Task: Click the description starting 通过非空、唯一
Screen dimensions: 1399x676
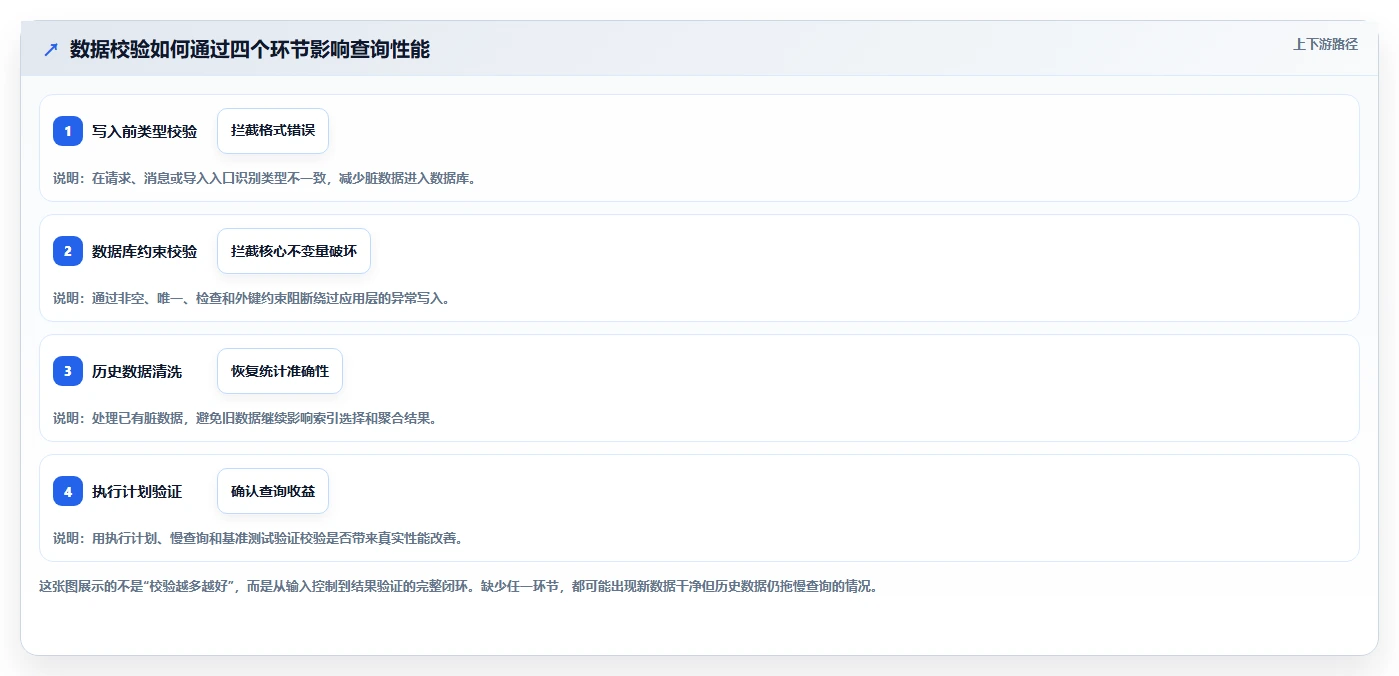Action: [252, 298]
